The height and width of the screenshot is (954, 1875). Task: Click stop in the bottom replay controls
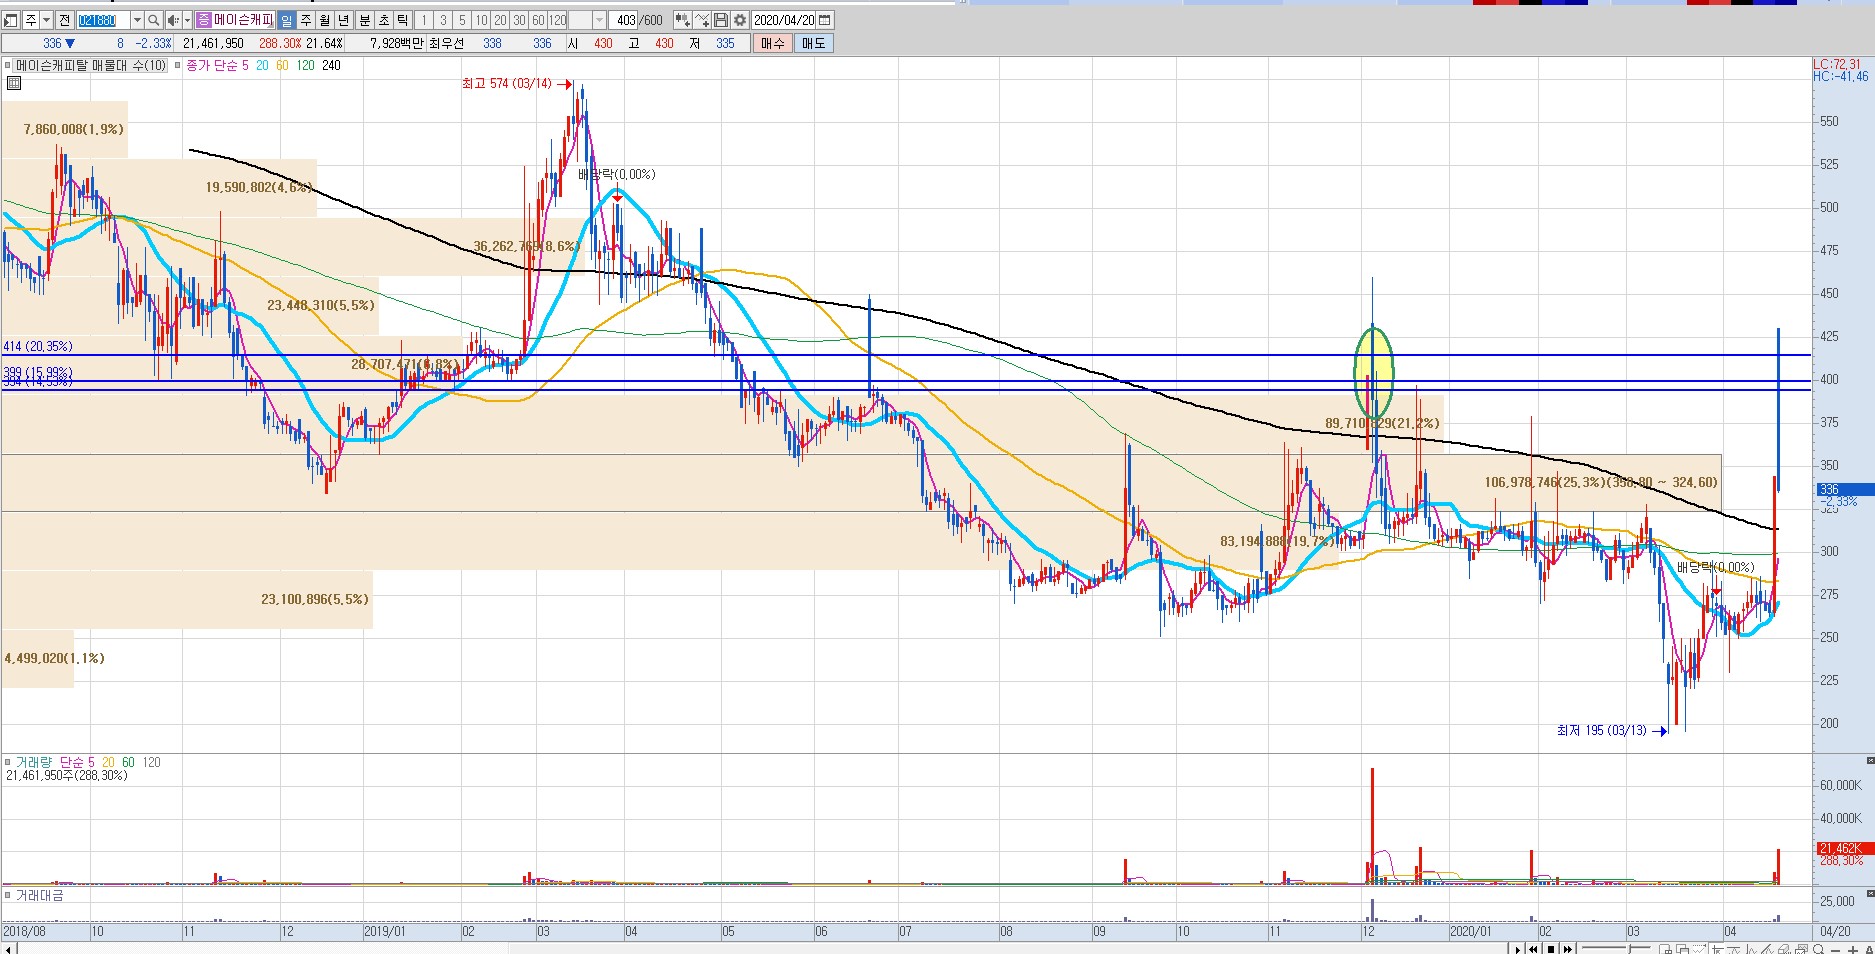click(x=1551, y=949)
